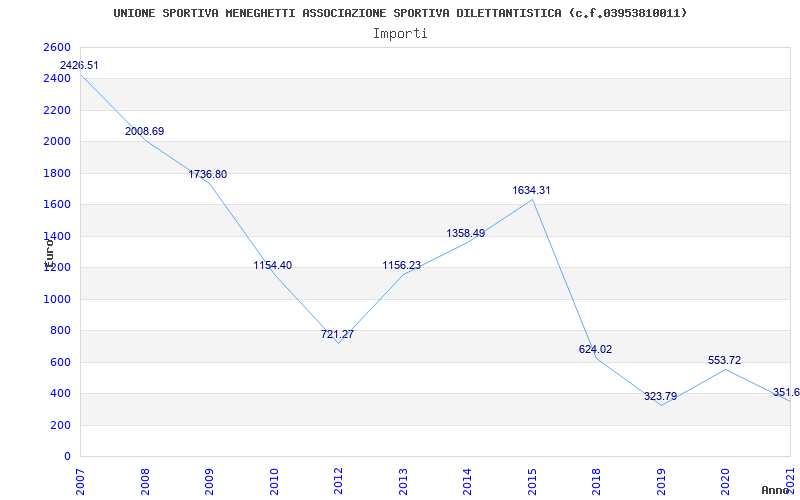Screen dimensions: 800x500
Task: Click y-axis value 1400
Action: [58, 236]
